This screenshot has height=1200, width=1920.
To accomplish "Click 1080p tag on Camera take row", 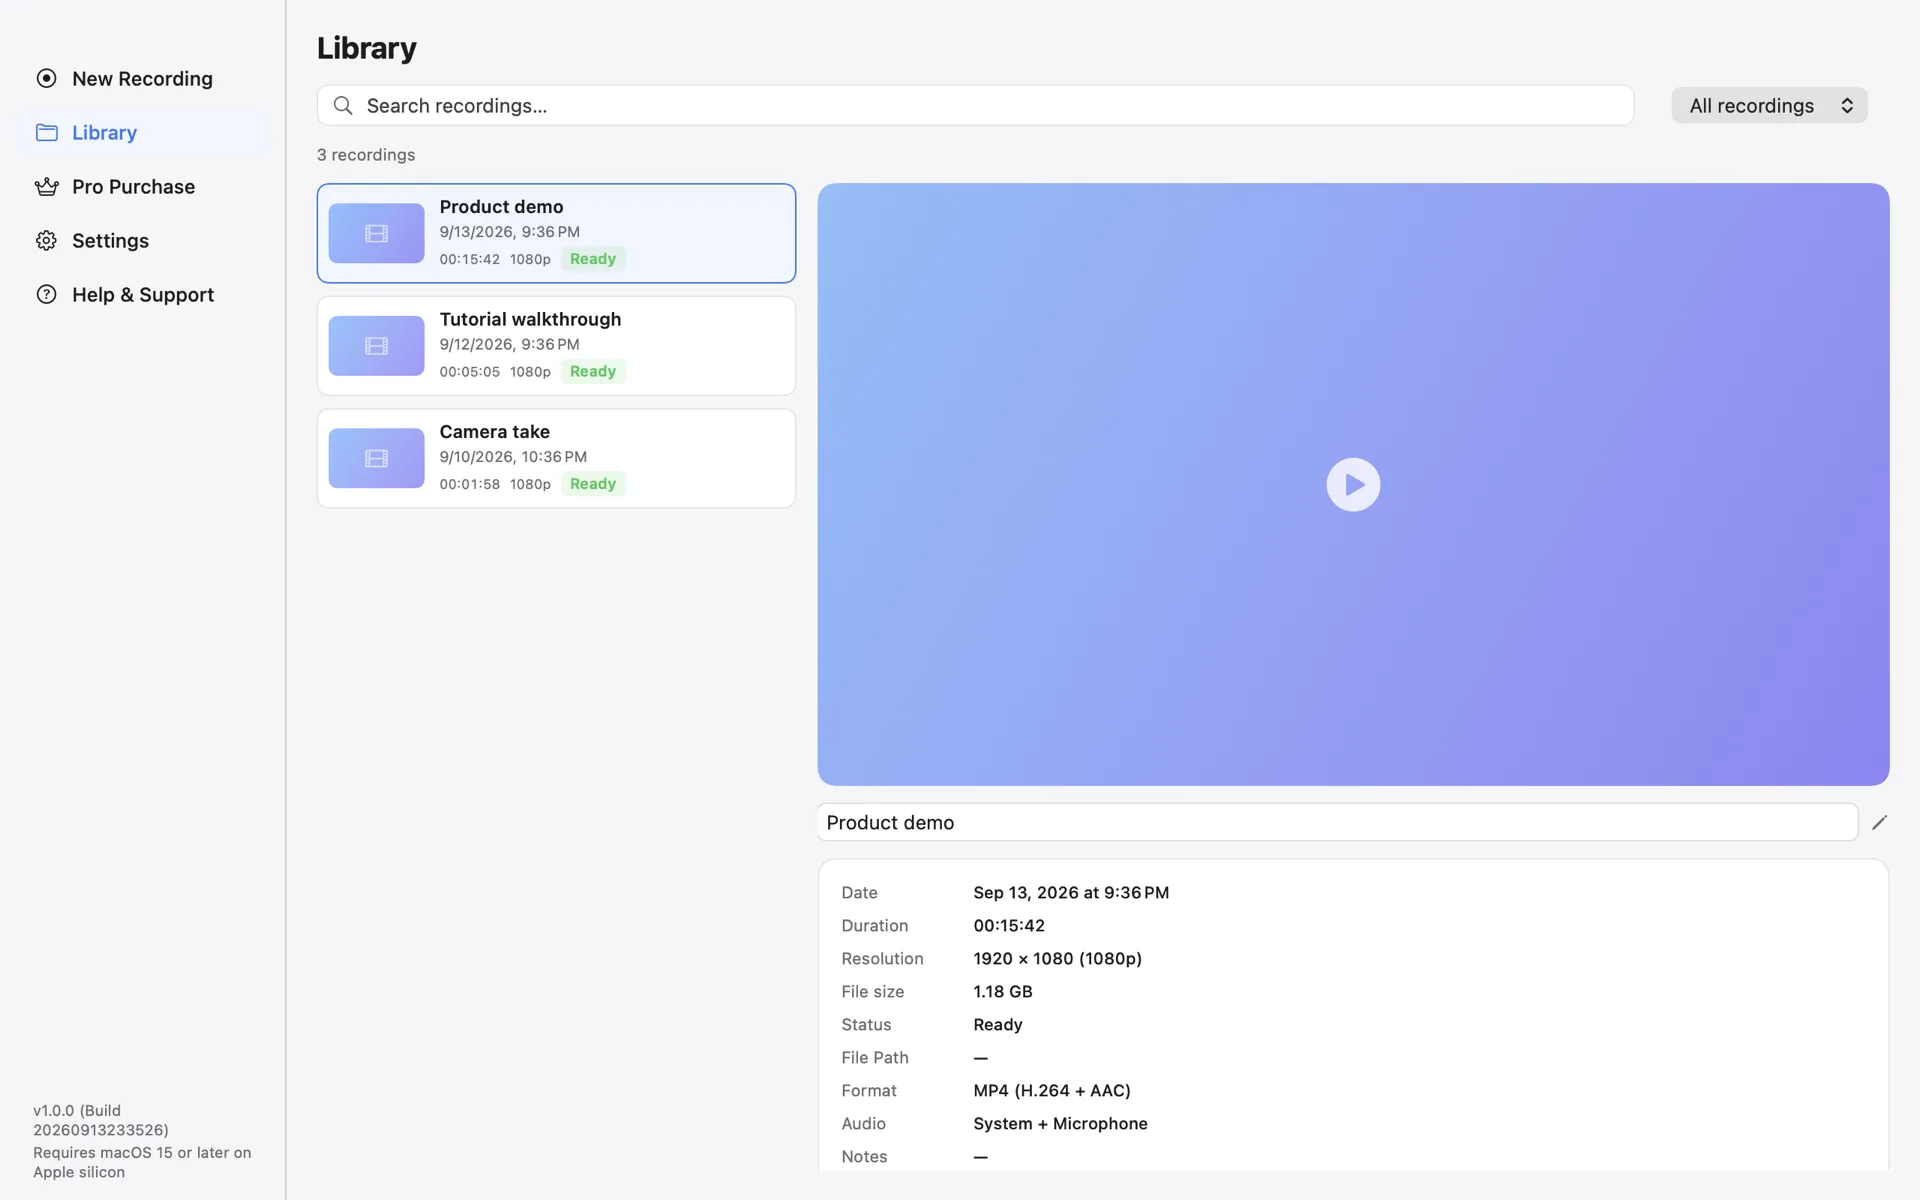I will click(530, 484).
